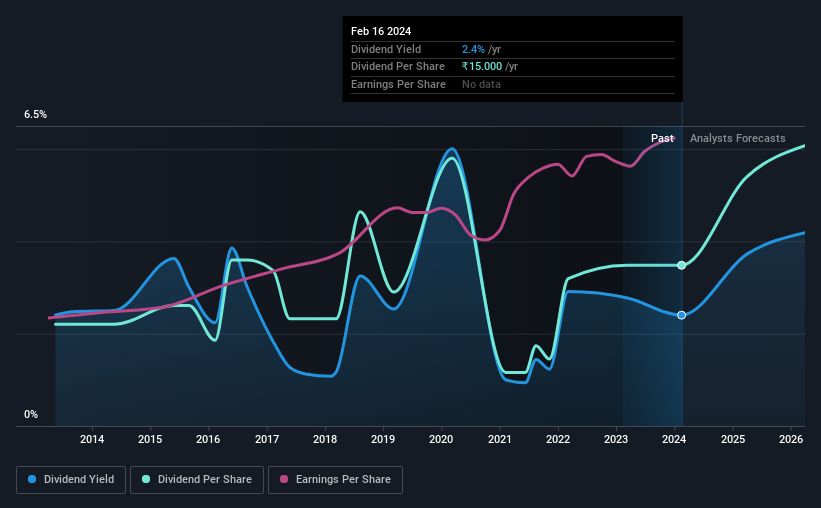Click the 'Past' region label
Image resolution: width=821 pixels, height=508 pixels.
[662, 138]
